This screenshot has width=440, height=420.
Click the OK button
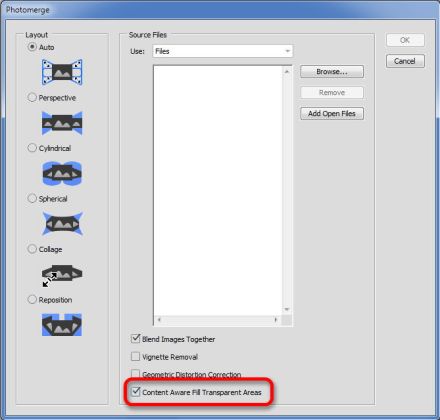point(405,40)
